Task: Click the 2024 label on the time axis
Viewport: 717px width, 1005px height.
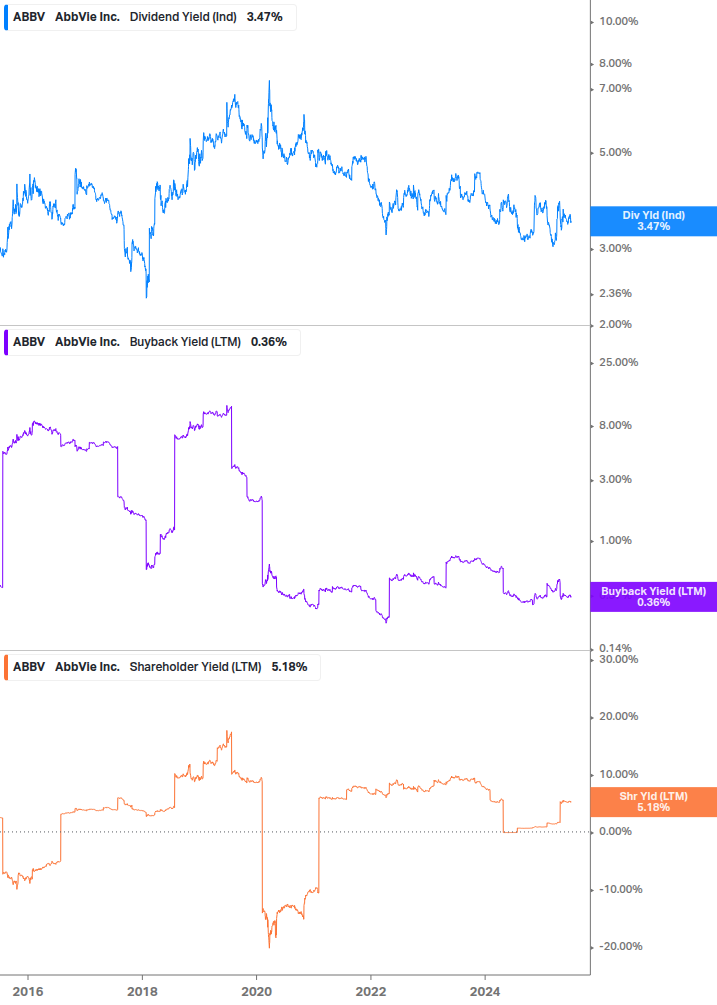Action: (485, 992)
